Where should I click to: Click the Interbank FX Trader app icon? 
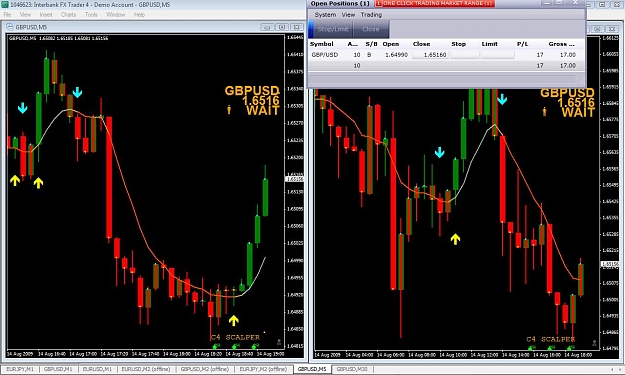pos(4,4)
